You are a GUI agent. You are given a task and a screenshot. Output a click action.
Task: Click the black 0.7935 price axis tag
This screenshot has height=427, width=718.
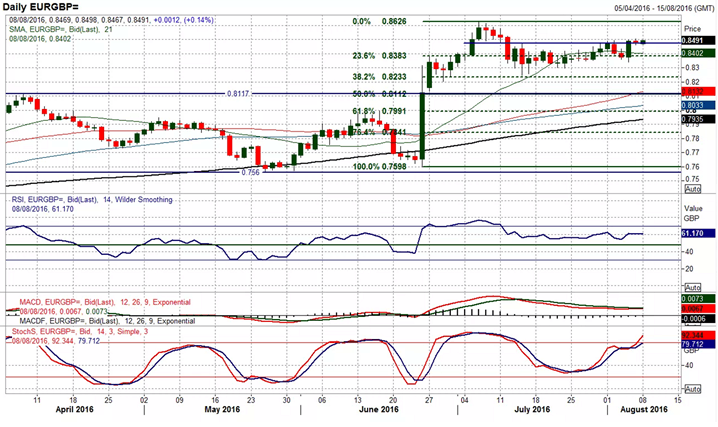(692, 117)
